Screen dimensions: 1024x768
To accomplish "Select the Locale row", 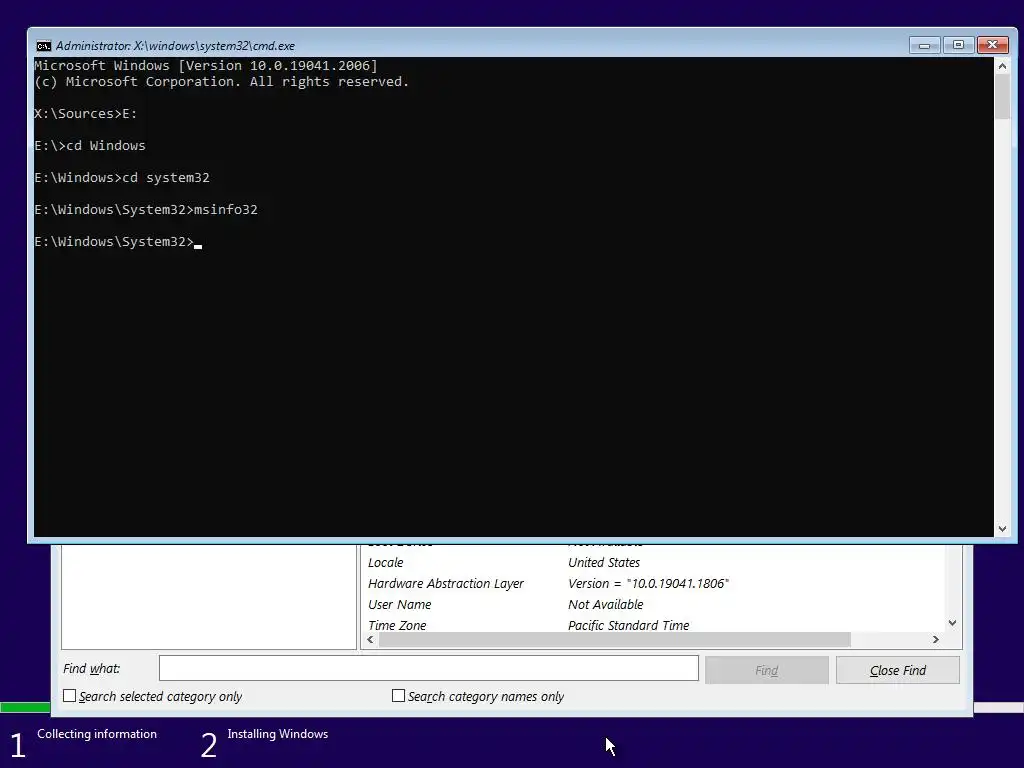I will (x=653, y=562).
